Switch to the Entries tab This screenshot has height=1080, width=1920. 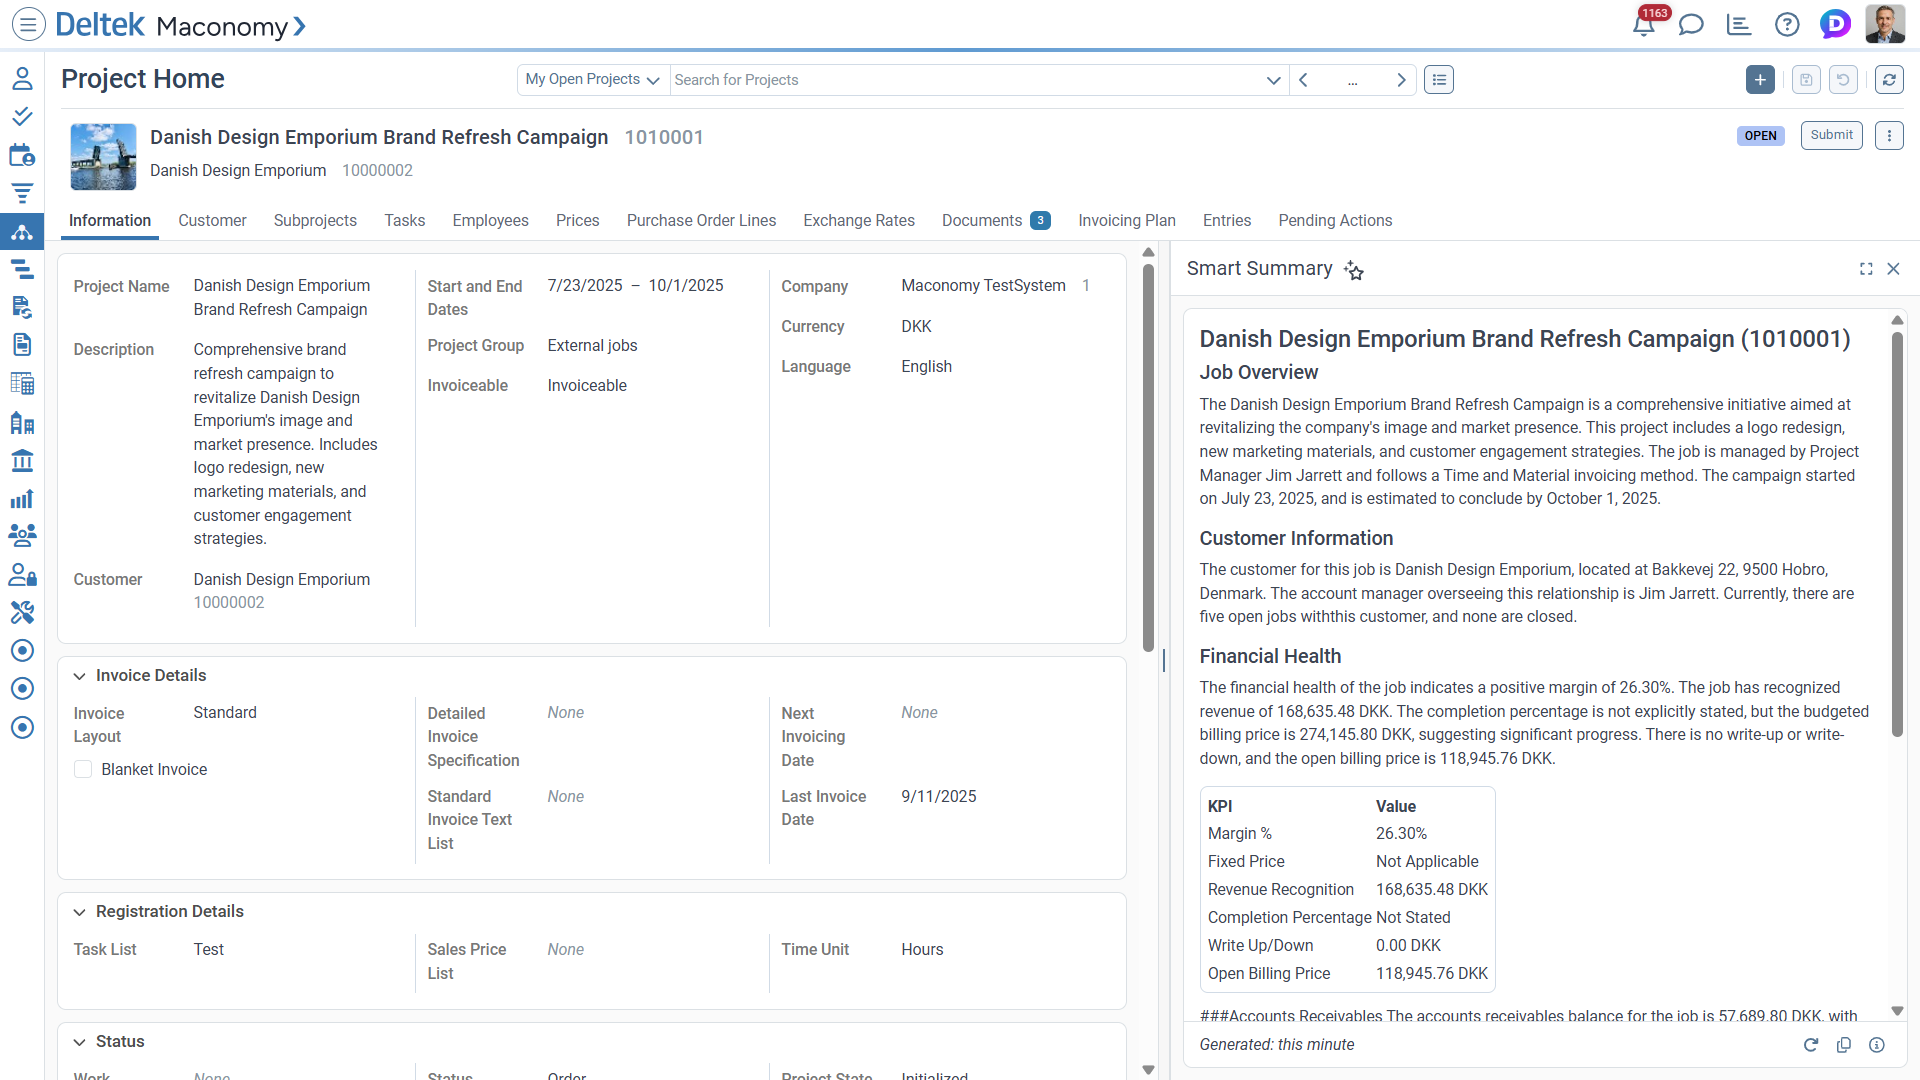tap(1227, 221)
